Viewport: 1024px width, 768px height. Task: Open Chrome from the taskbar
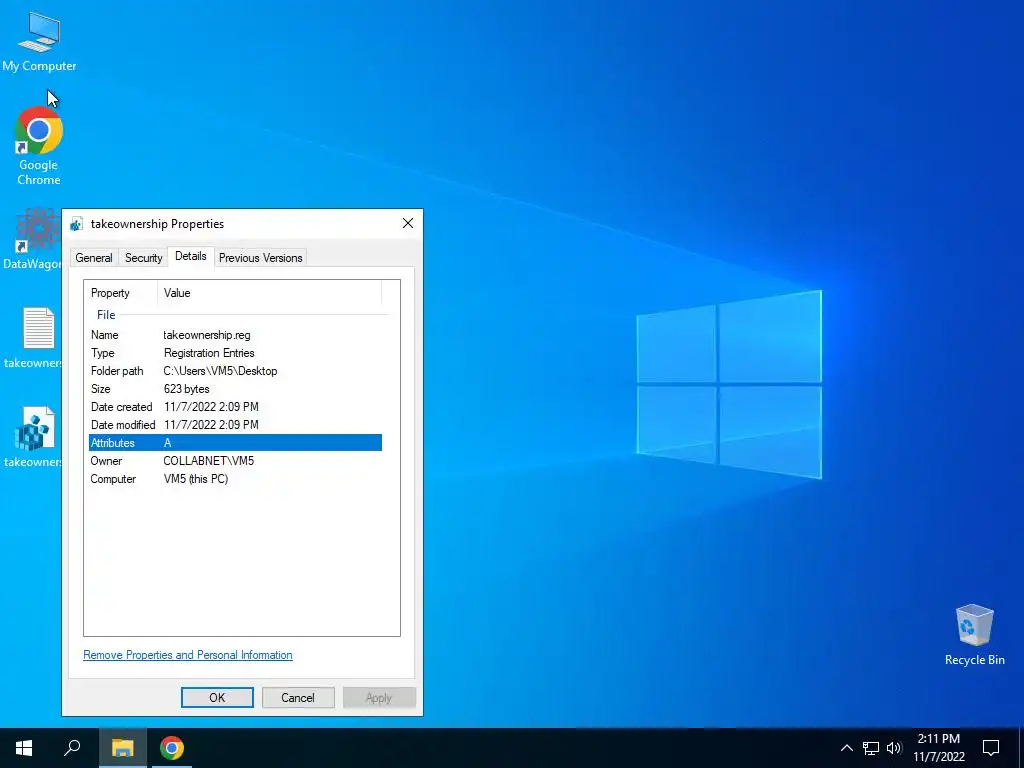[172, 748]
